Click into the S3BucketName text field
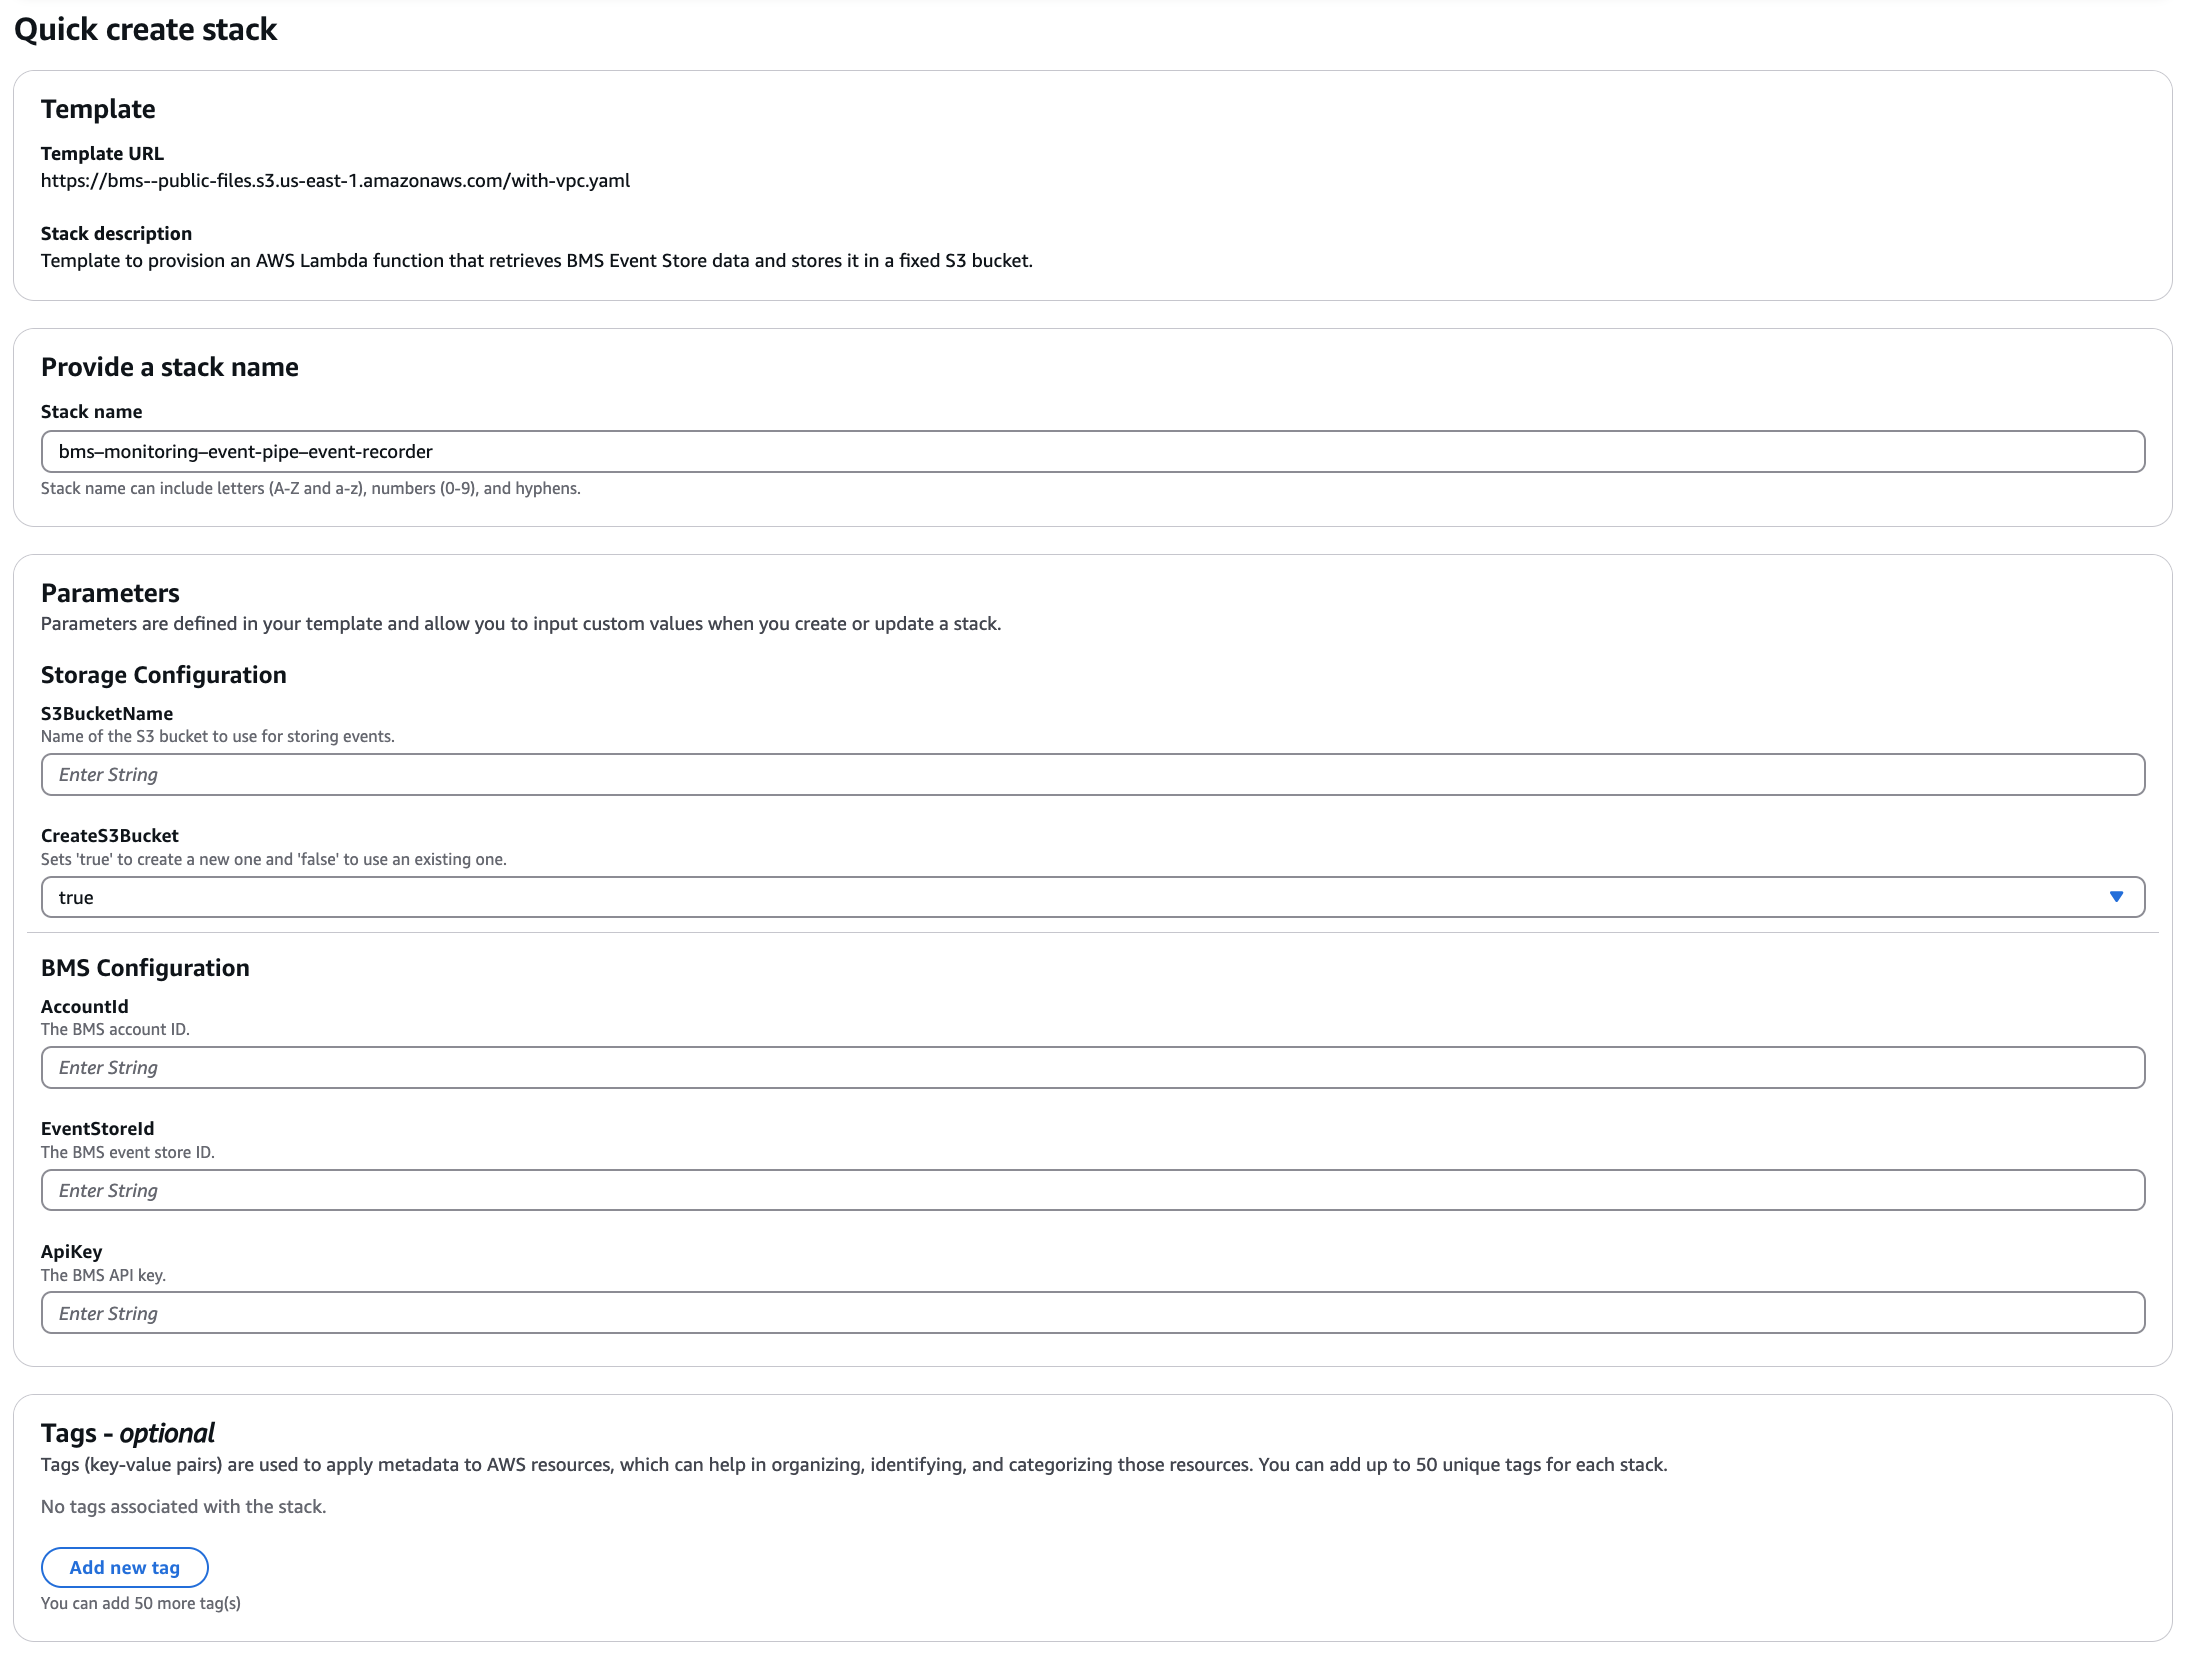The height and width of the screenshot is (1654, 2190). click(1092, 775)
